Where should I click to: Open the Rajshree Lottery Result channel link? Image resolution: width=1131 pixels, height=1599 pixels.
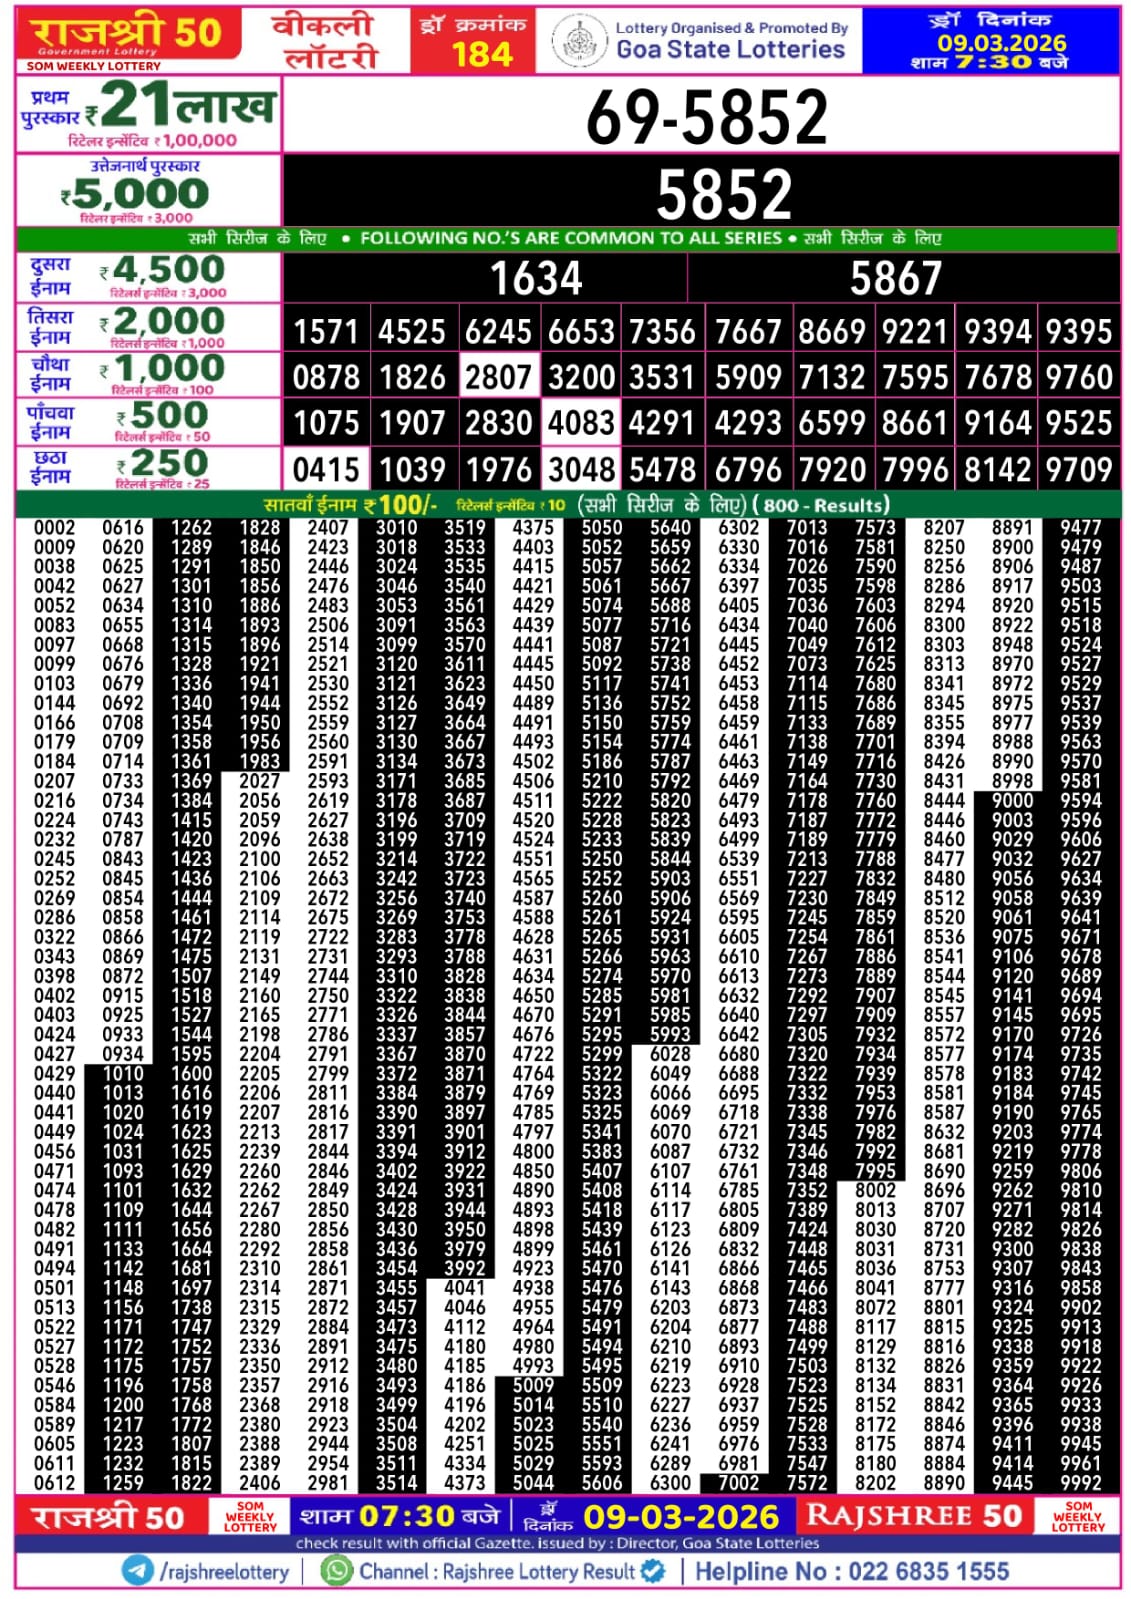pyautogui.click(x=497, y=1571)
